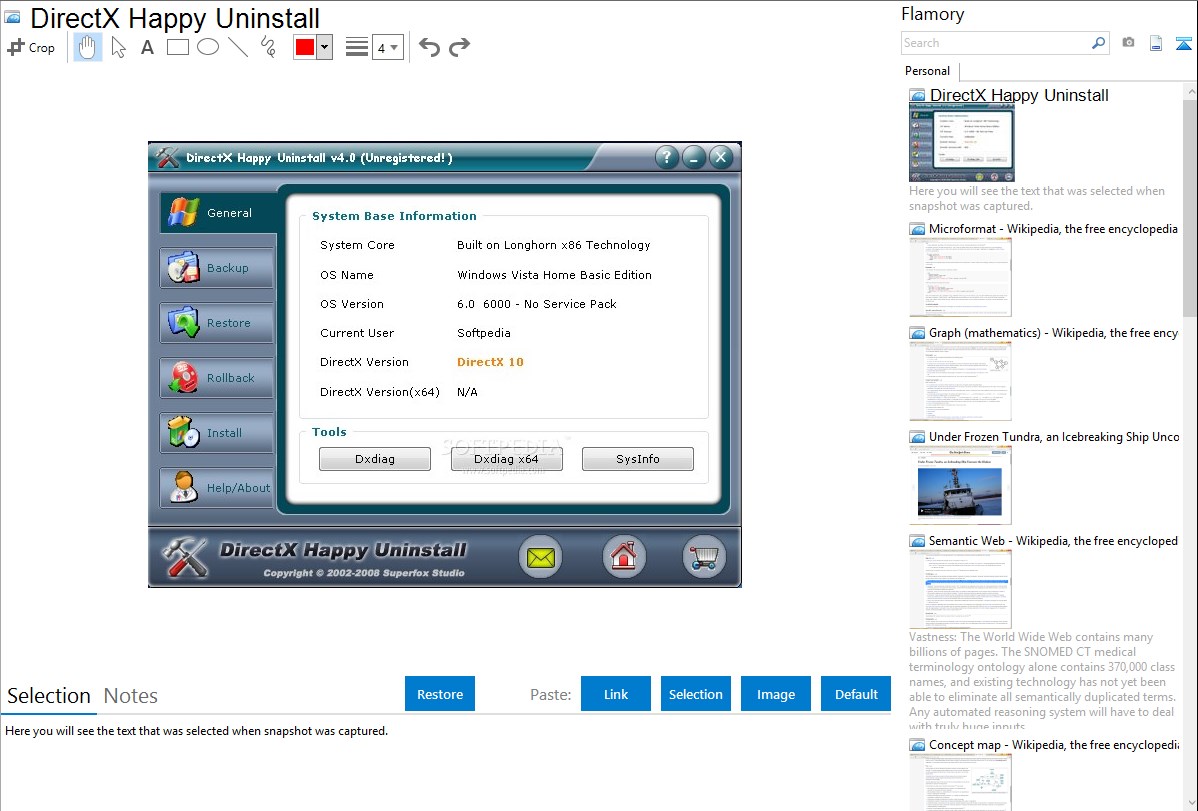Click the Paste Selection button
The width and height of the screenshot is (1198, 811).
(x=696, y=694)
